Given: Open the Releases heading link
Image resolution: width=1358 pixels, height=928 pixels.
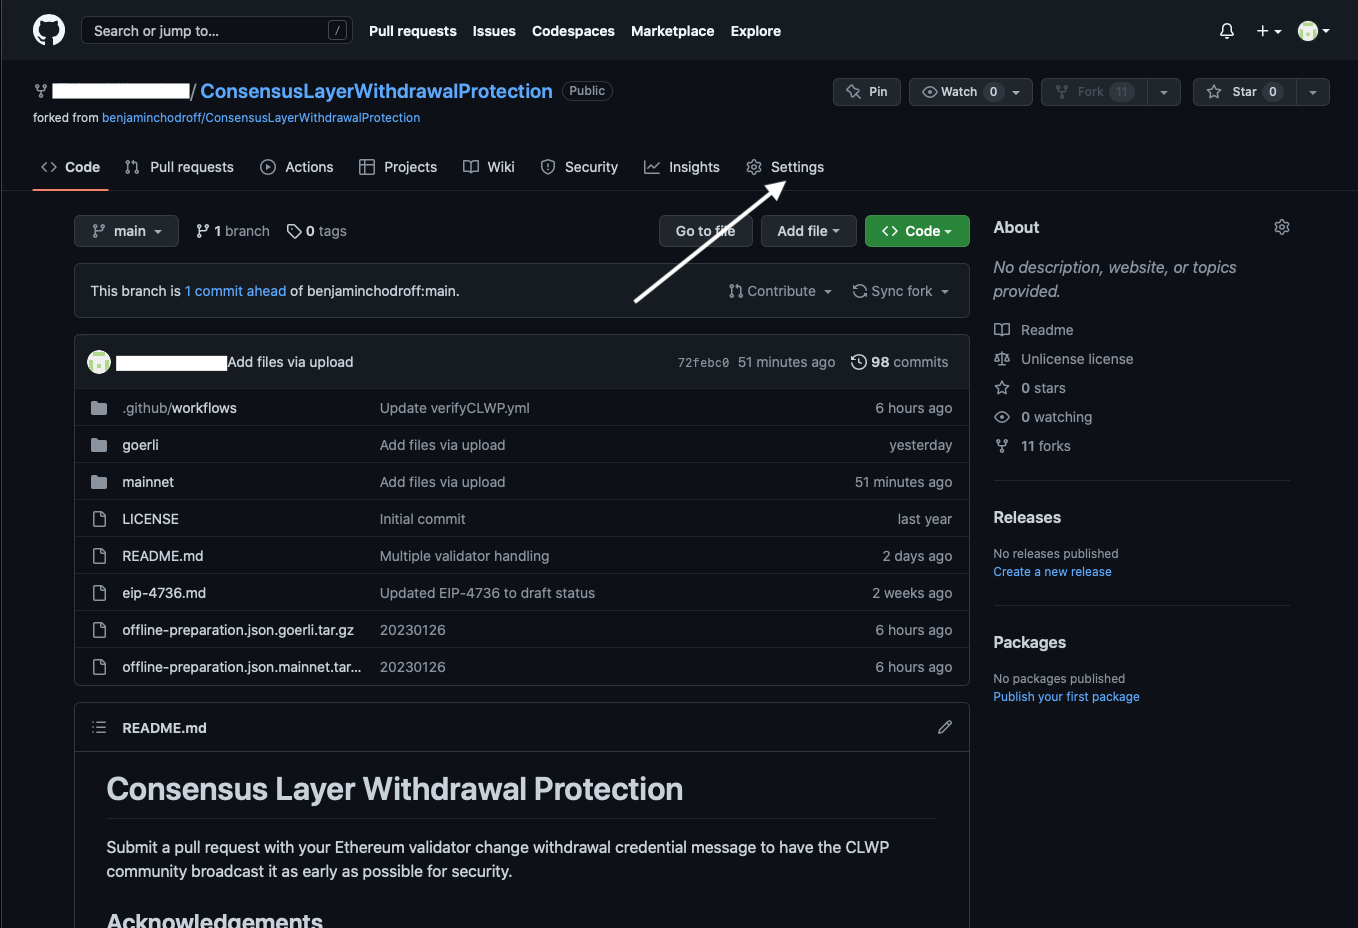Looking at the screenshot, I should click(1027, 517).
